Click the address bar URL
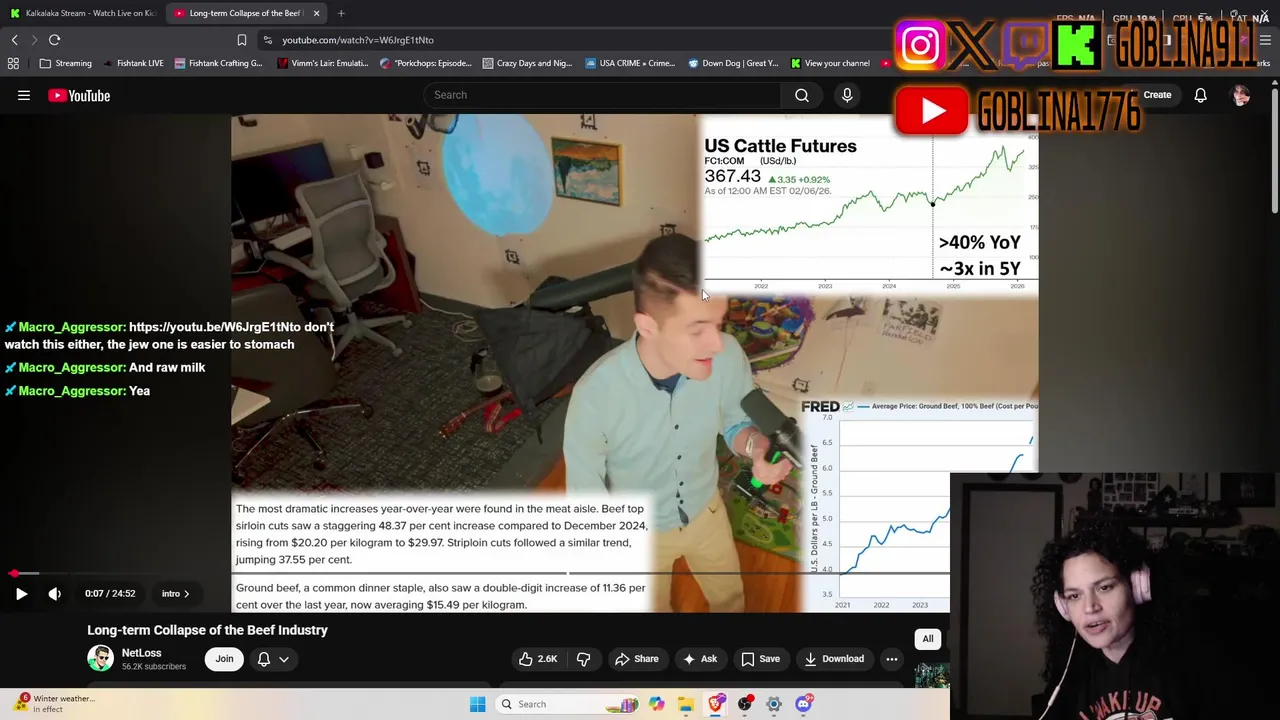This screenshot has height=720, width=1280. 358,40
